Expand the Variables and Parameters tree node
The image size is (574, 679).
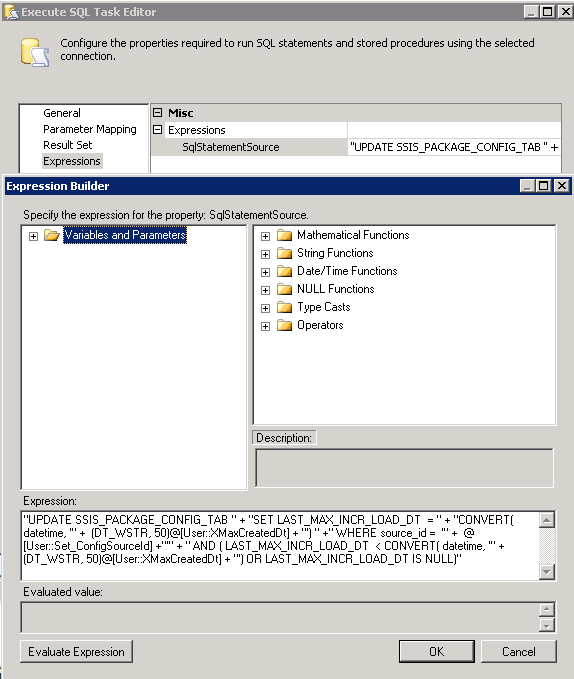[x=33, y=236]
